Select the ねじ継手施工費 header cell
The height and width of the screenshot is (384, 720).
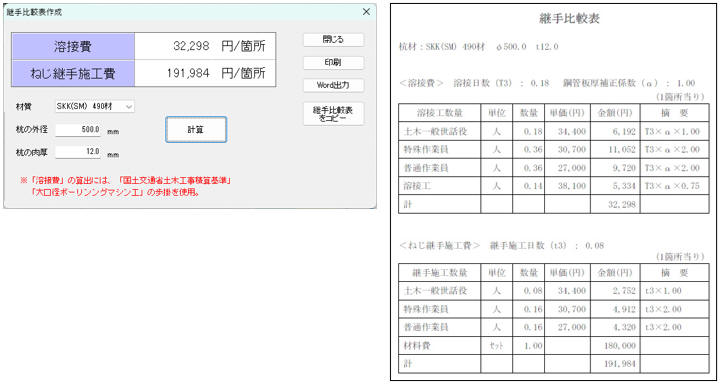click(x=73, y=73)
